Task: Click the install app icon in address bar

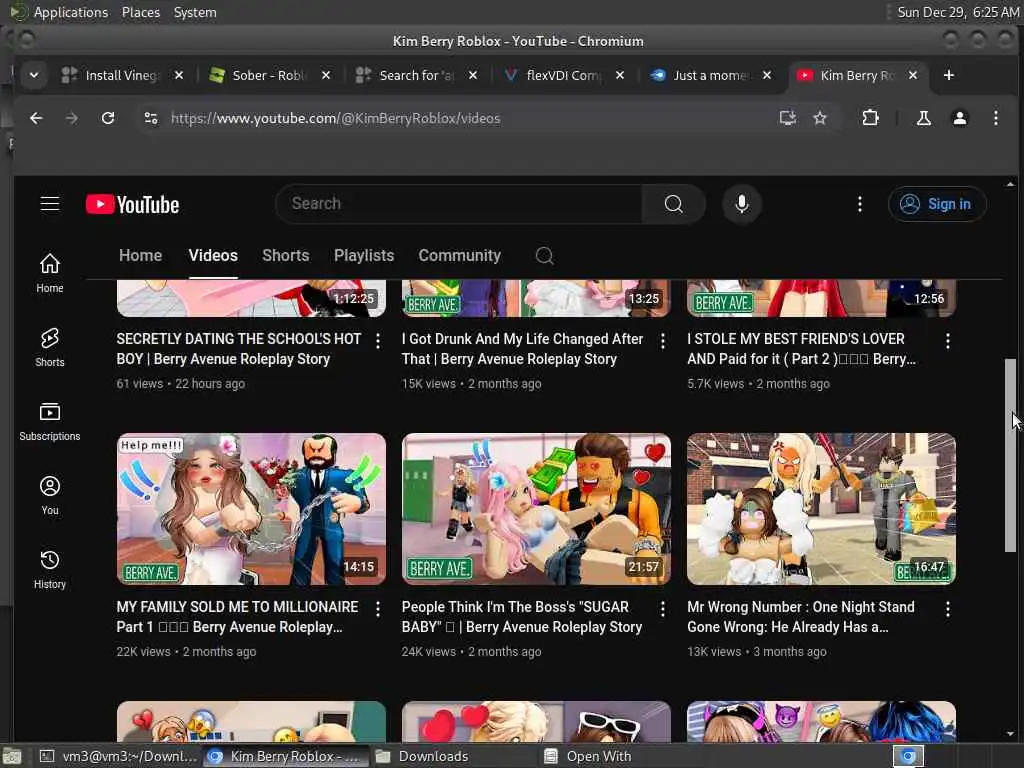Action: coord(788,118)
